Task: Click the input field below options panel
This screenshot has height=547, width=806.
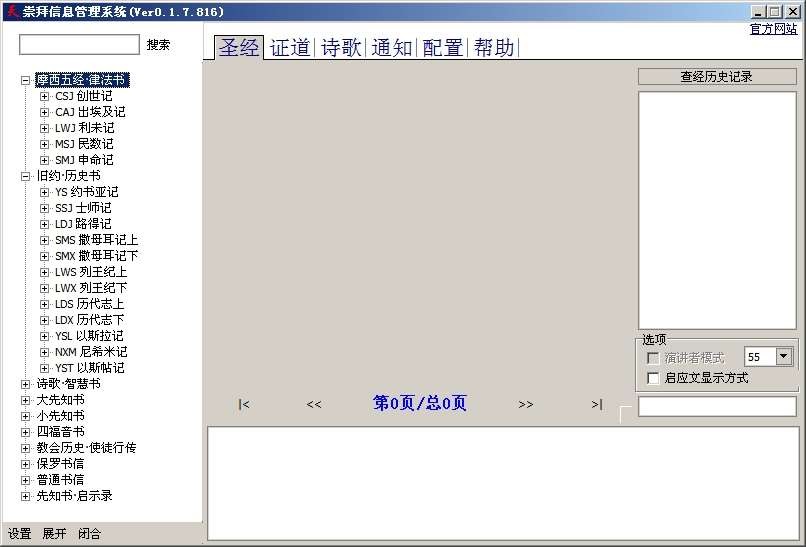Action: coord(717,406)
